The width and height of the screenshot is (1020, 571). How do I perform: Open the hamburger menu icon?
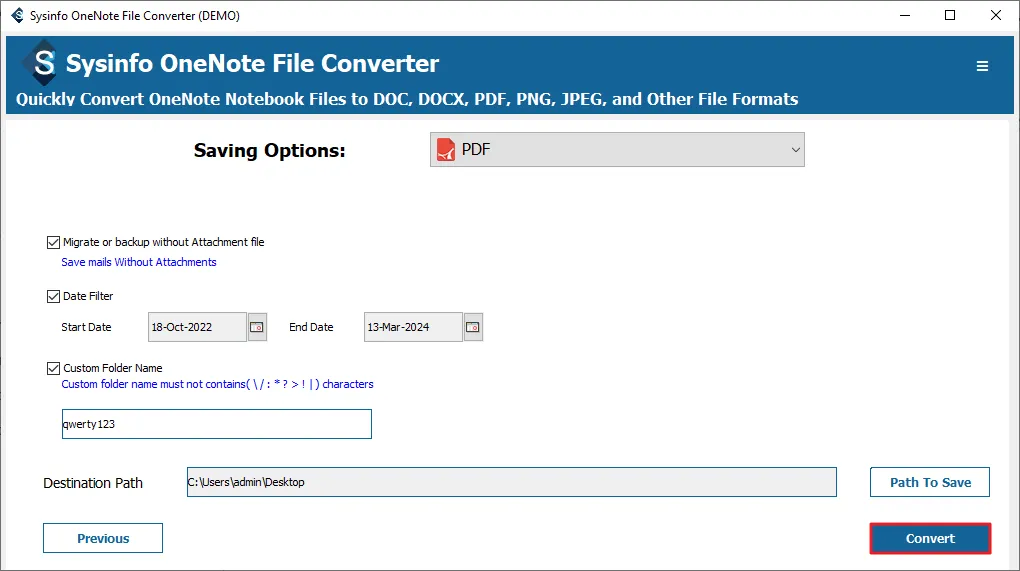982,66
